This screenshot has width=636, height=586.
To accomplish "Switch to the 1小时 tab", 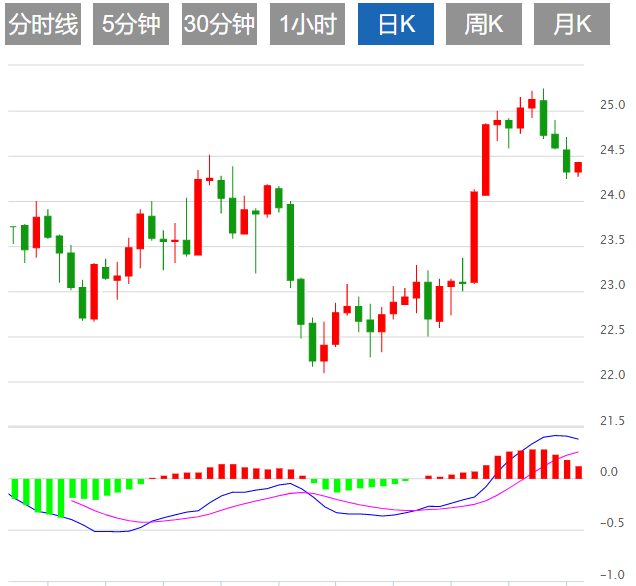I will pyautogui.click(x=307, y=25).
